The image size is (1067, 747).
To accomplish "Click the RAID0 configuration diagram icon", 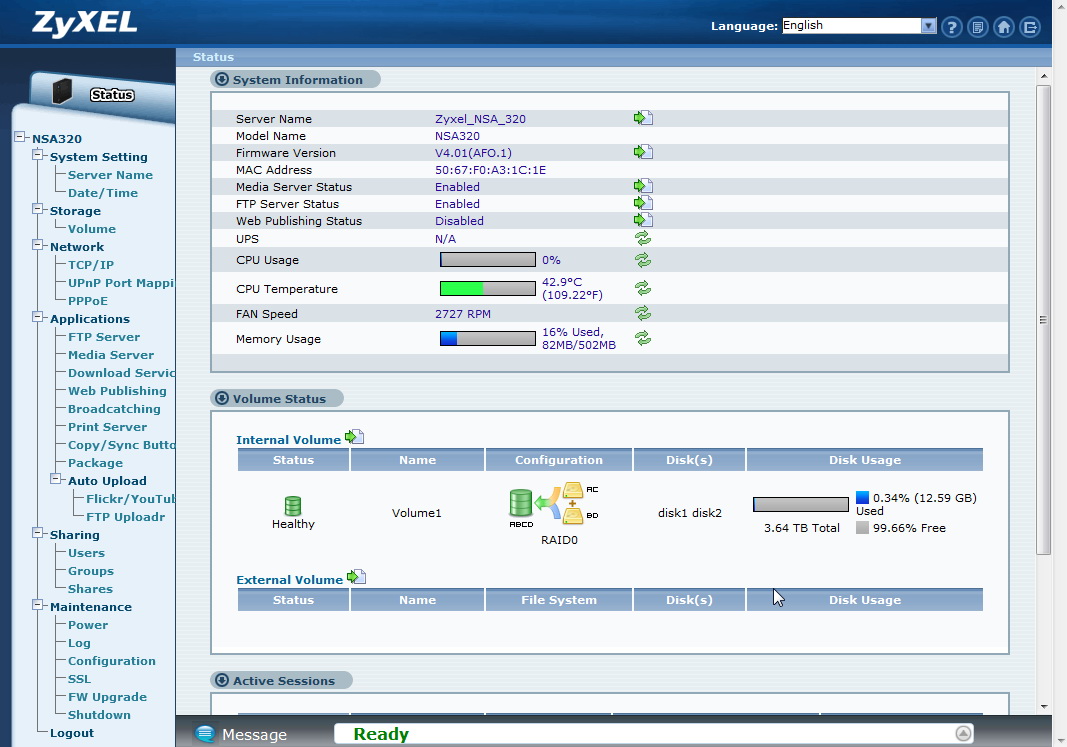I will pyautogui.click(x=554, y=505).
